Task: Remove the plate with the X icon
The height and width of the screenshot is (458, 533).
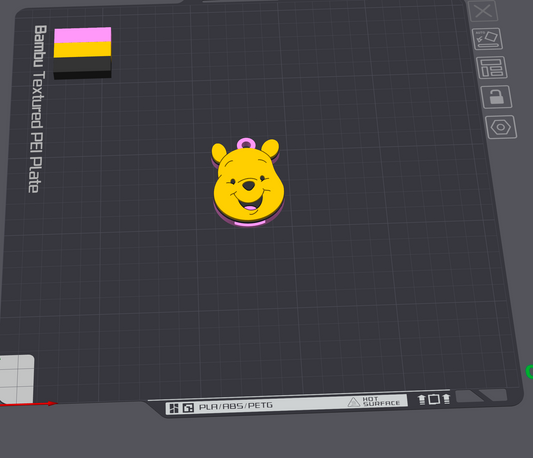Action: point(483,11)
